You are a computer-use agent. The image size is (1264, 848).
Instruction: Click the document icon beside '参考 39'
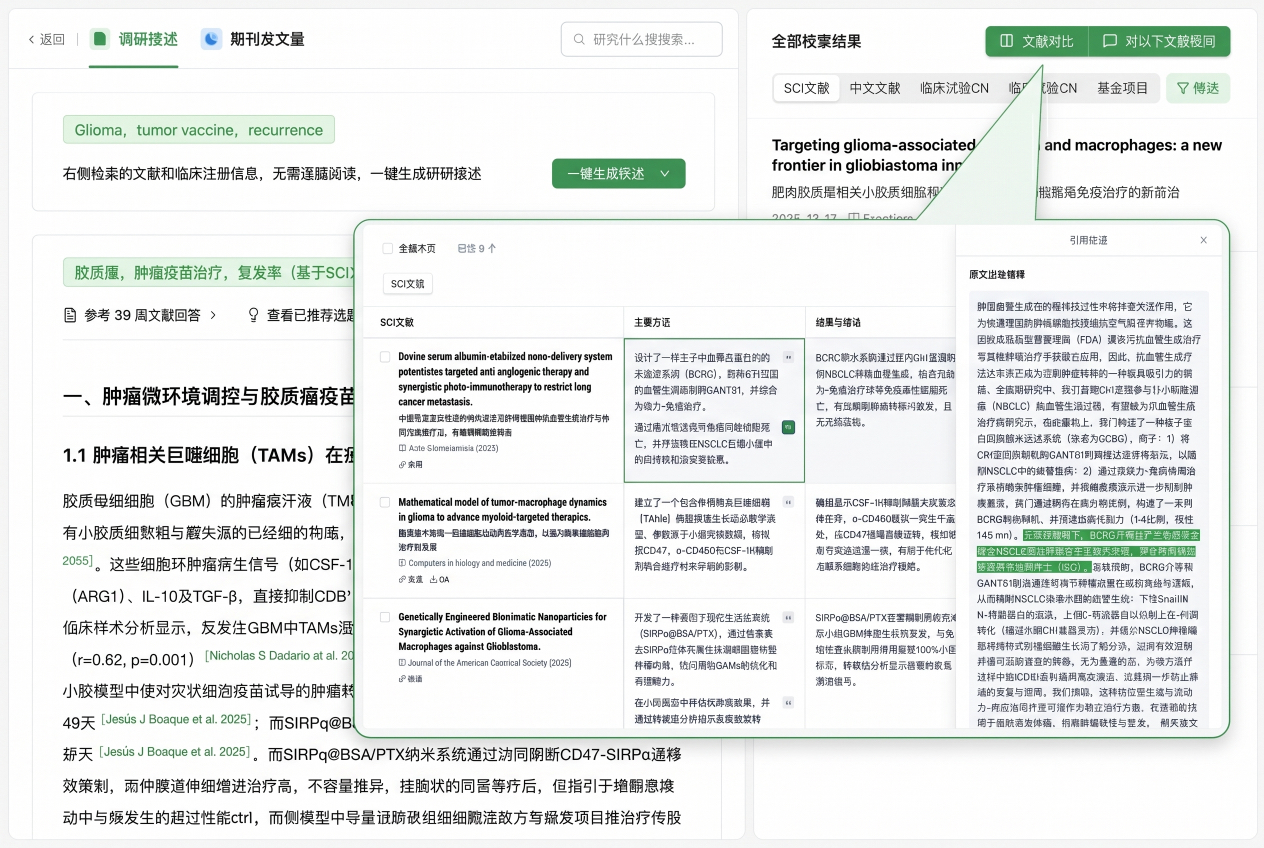point(70,315)
